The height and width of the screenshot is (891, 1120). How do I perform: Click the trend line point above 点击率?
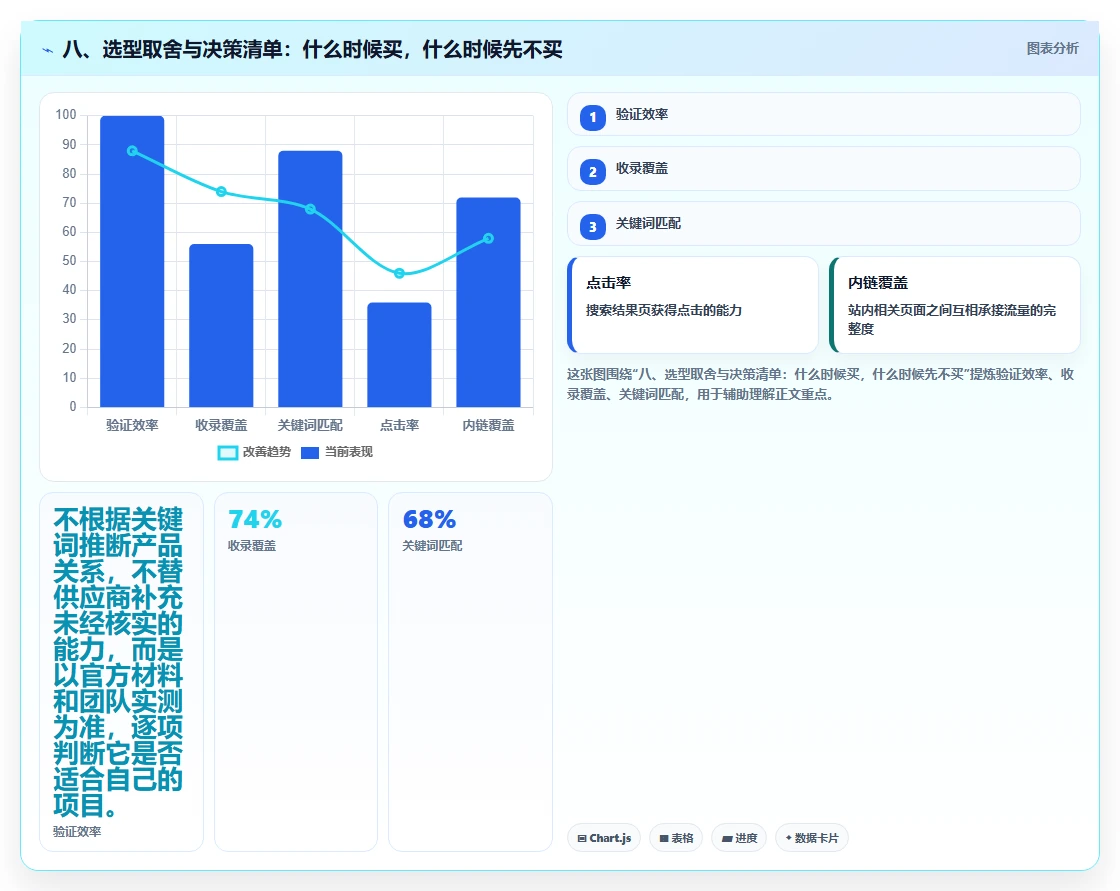coord(399,274)
